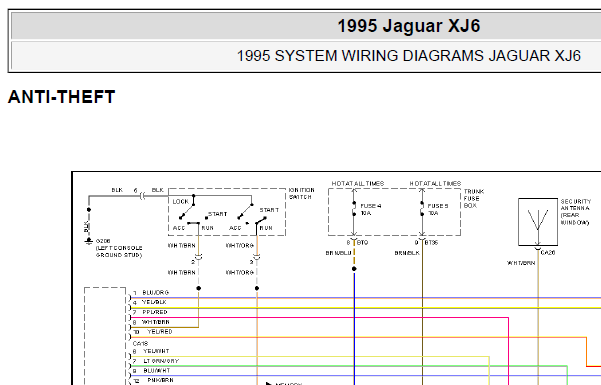Click the BRN/BLU wire label
Viewport: 601px width, 385px height.
click(x=338, y=253)
